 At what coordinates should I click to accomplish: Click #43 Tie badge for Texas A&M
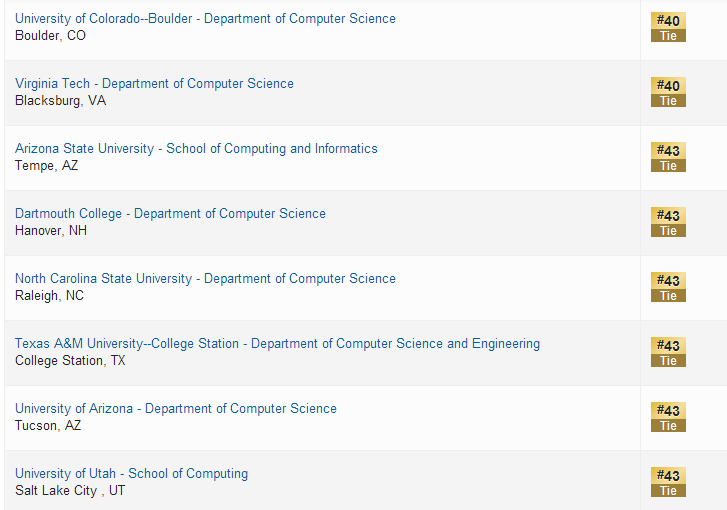(x=668, y=352)
